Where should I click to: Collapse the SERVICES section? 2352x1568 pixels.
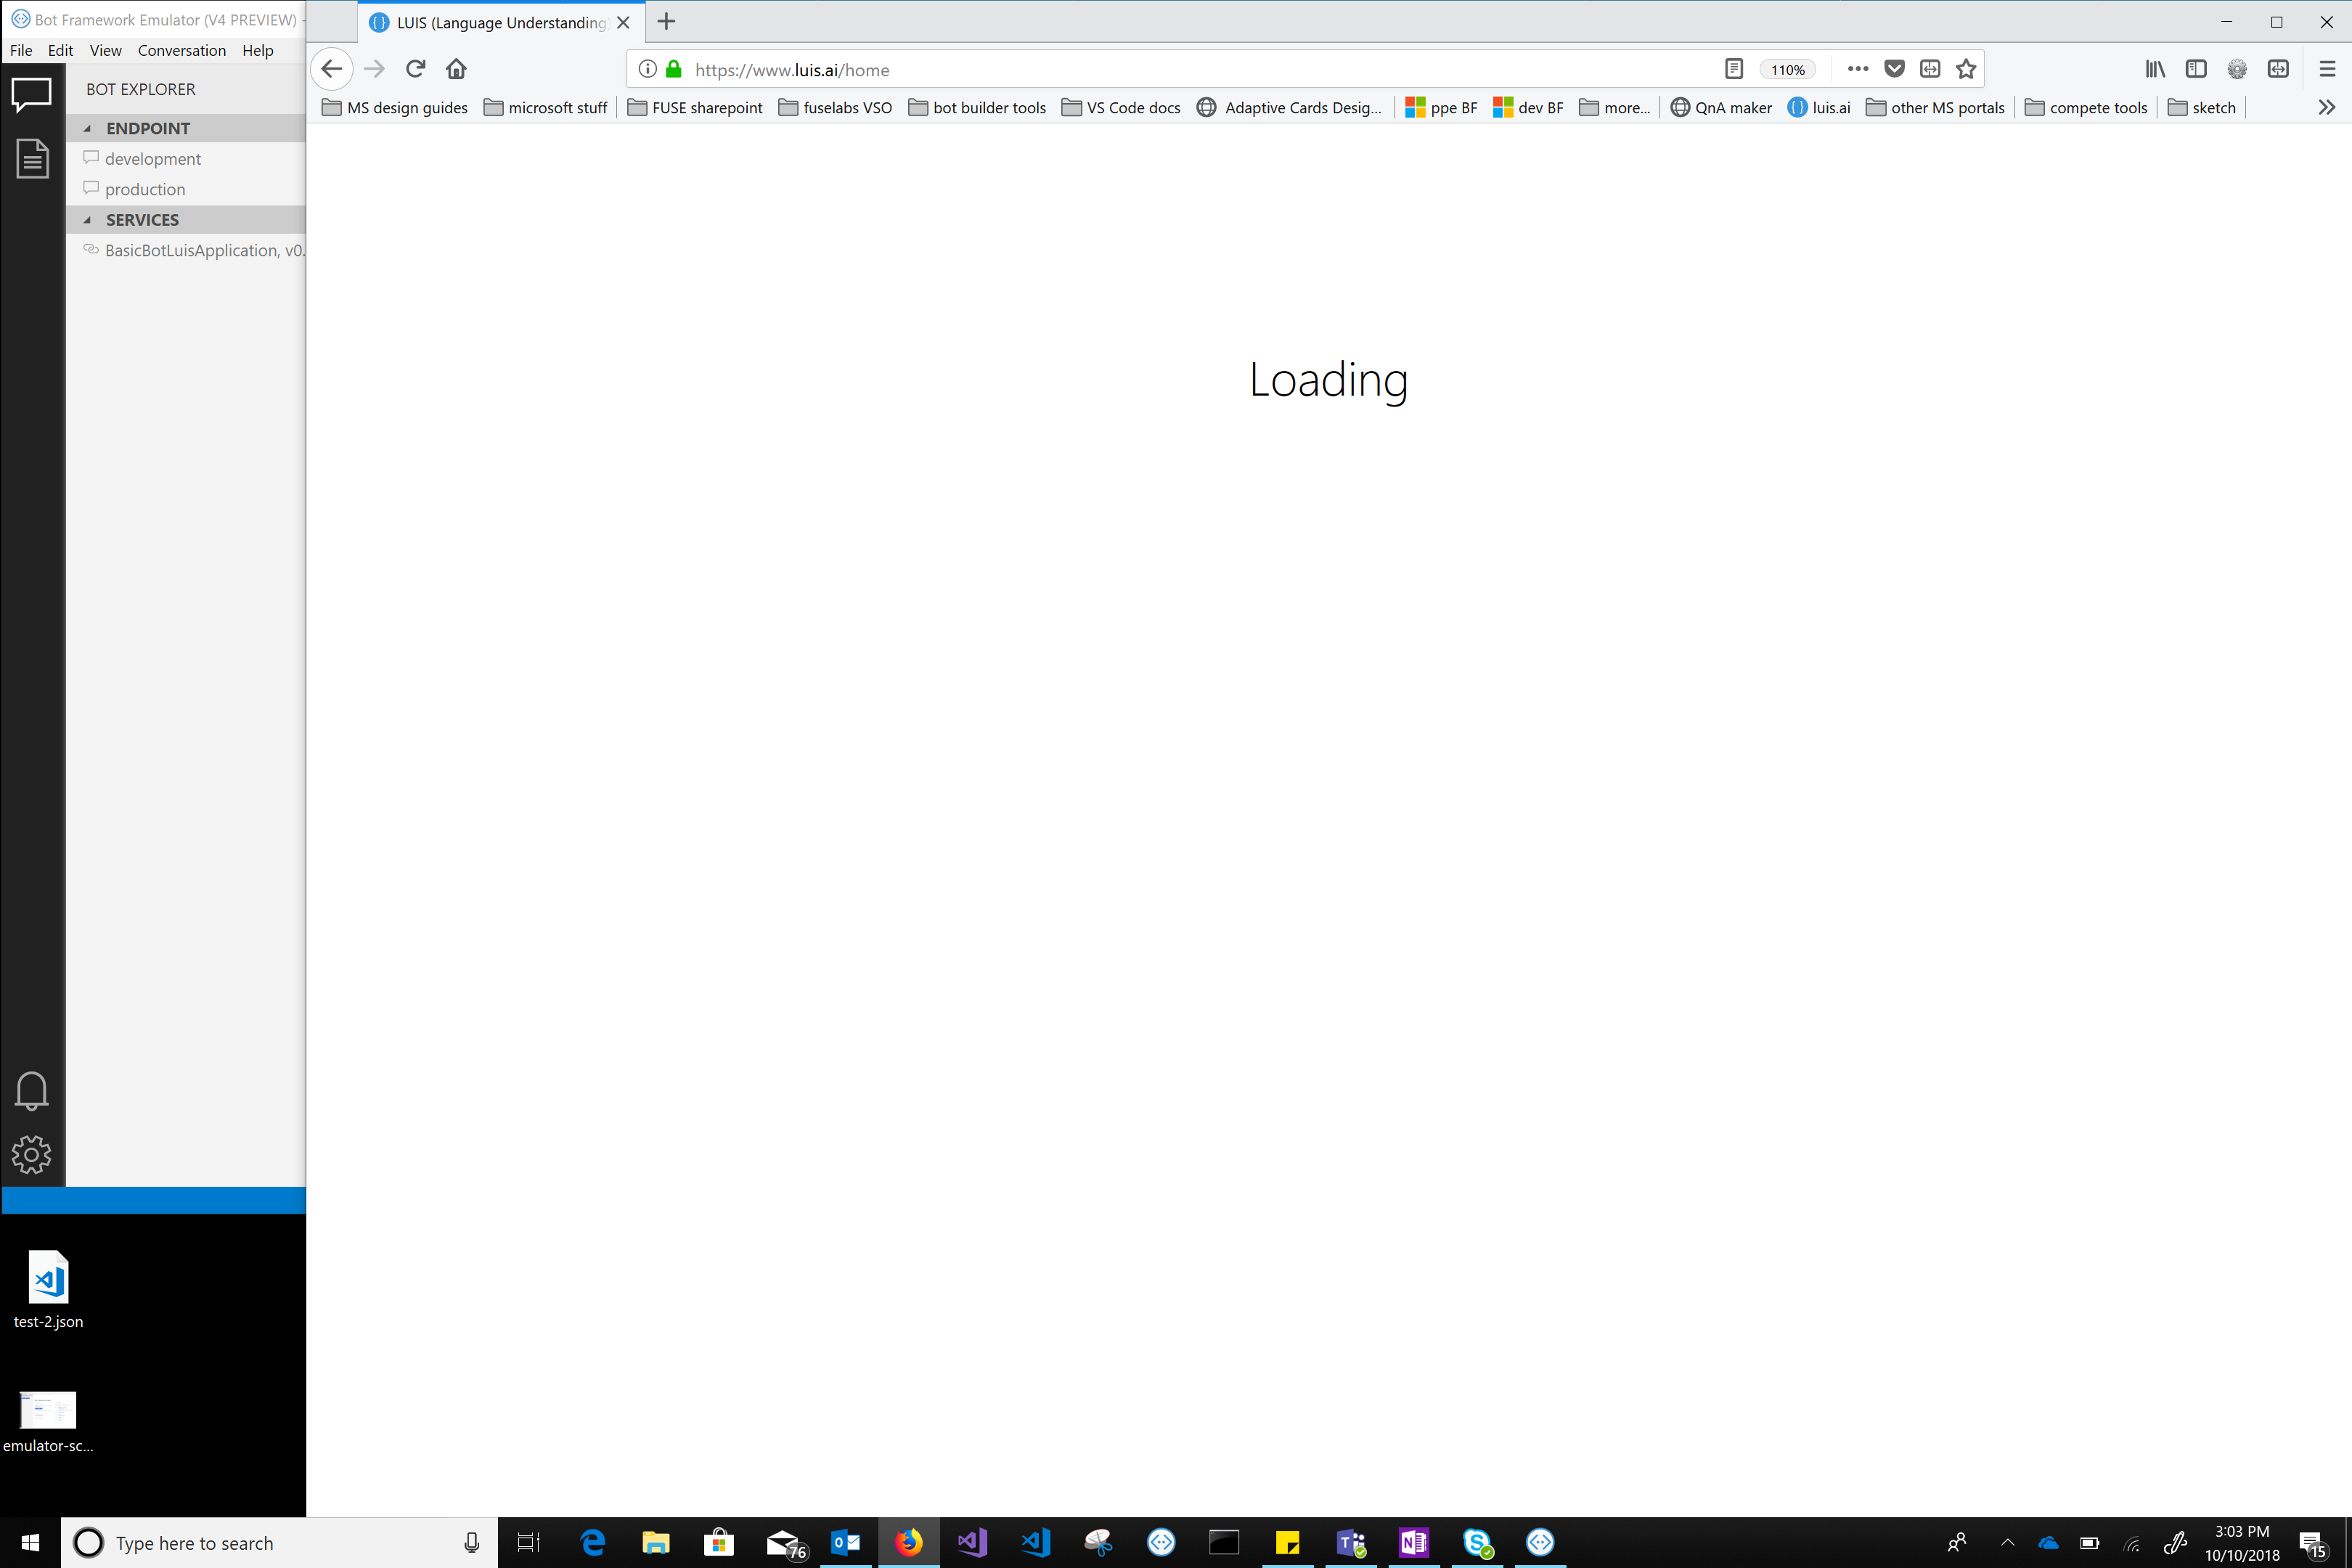click(x=89, y=219)
